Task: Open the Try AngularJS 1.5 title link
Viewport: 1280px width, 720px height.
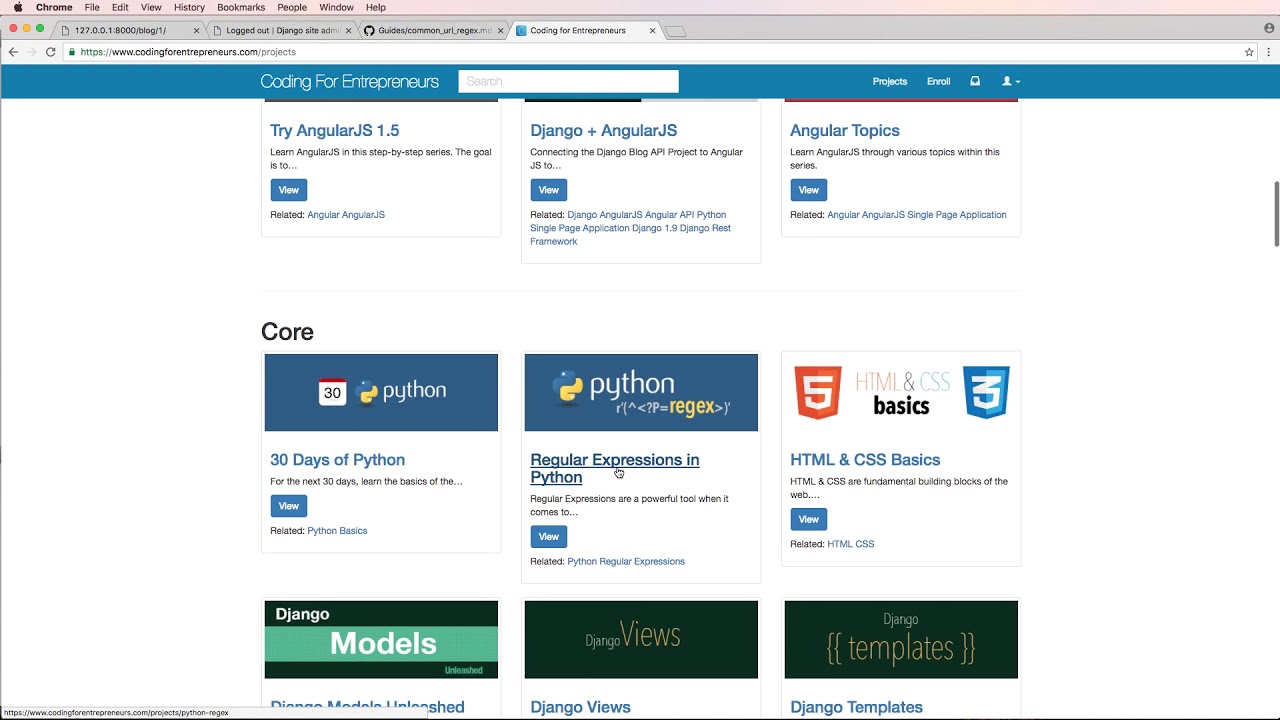Action: pyautogui.click(x=335, y=130)
